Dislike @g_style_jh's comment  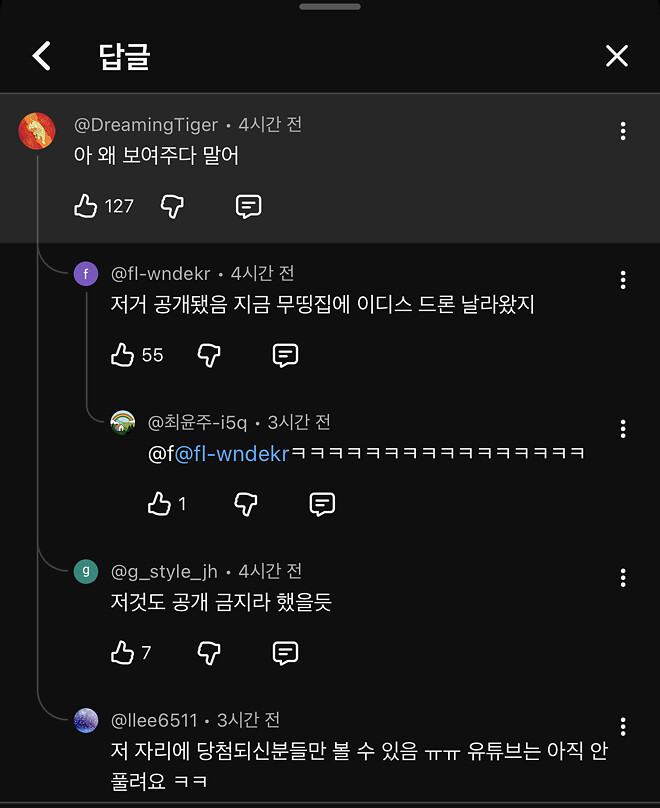tap(209, 653)
